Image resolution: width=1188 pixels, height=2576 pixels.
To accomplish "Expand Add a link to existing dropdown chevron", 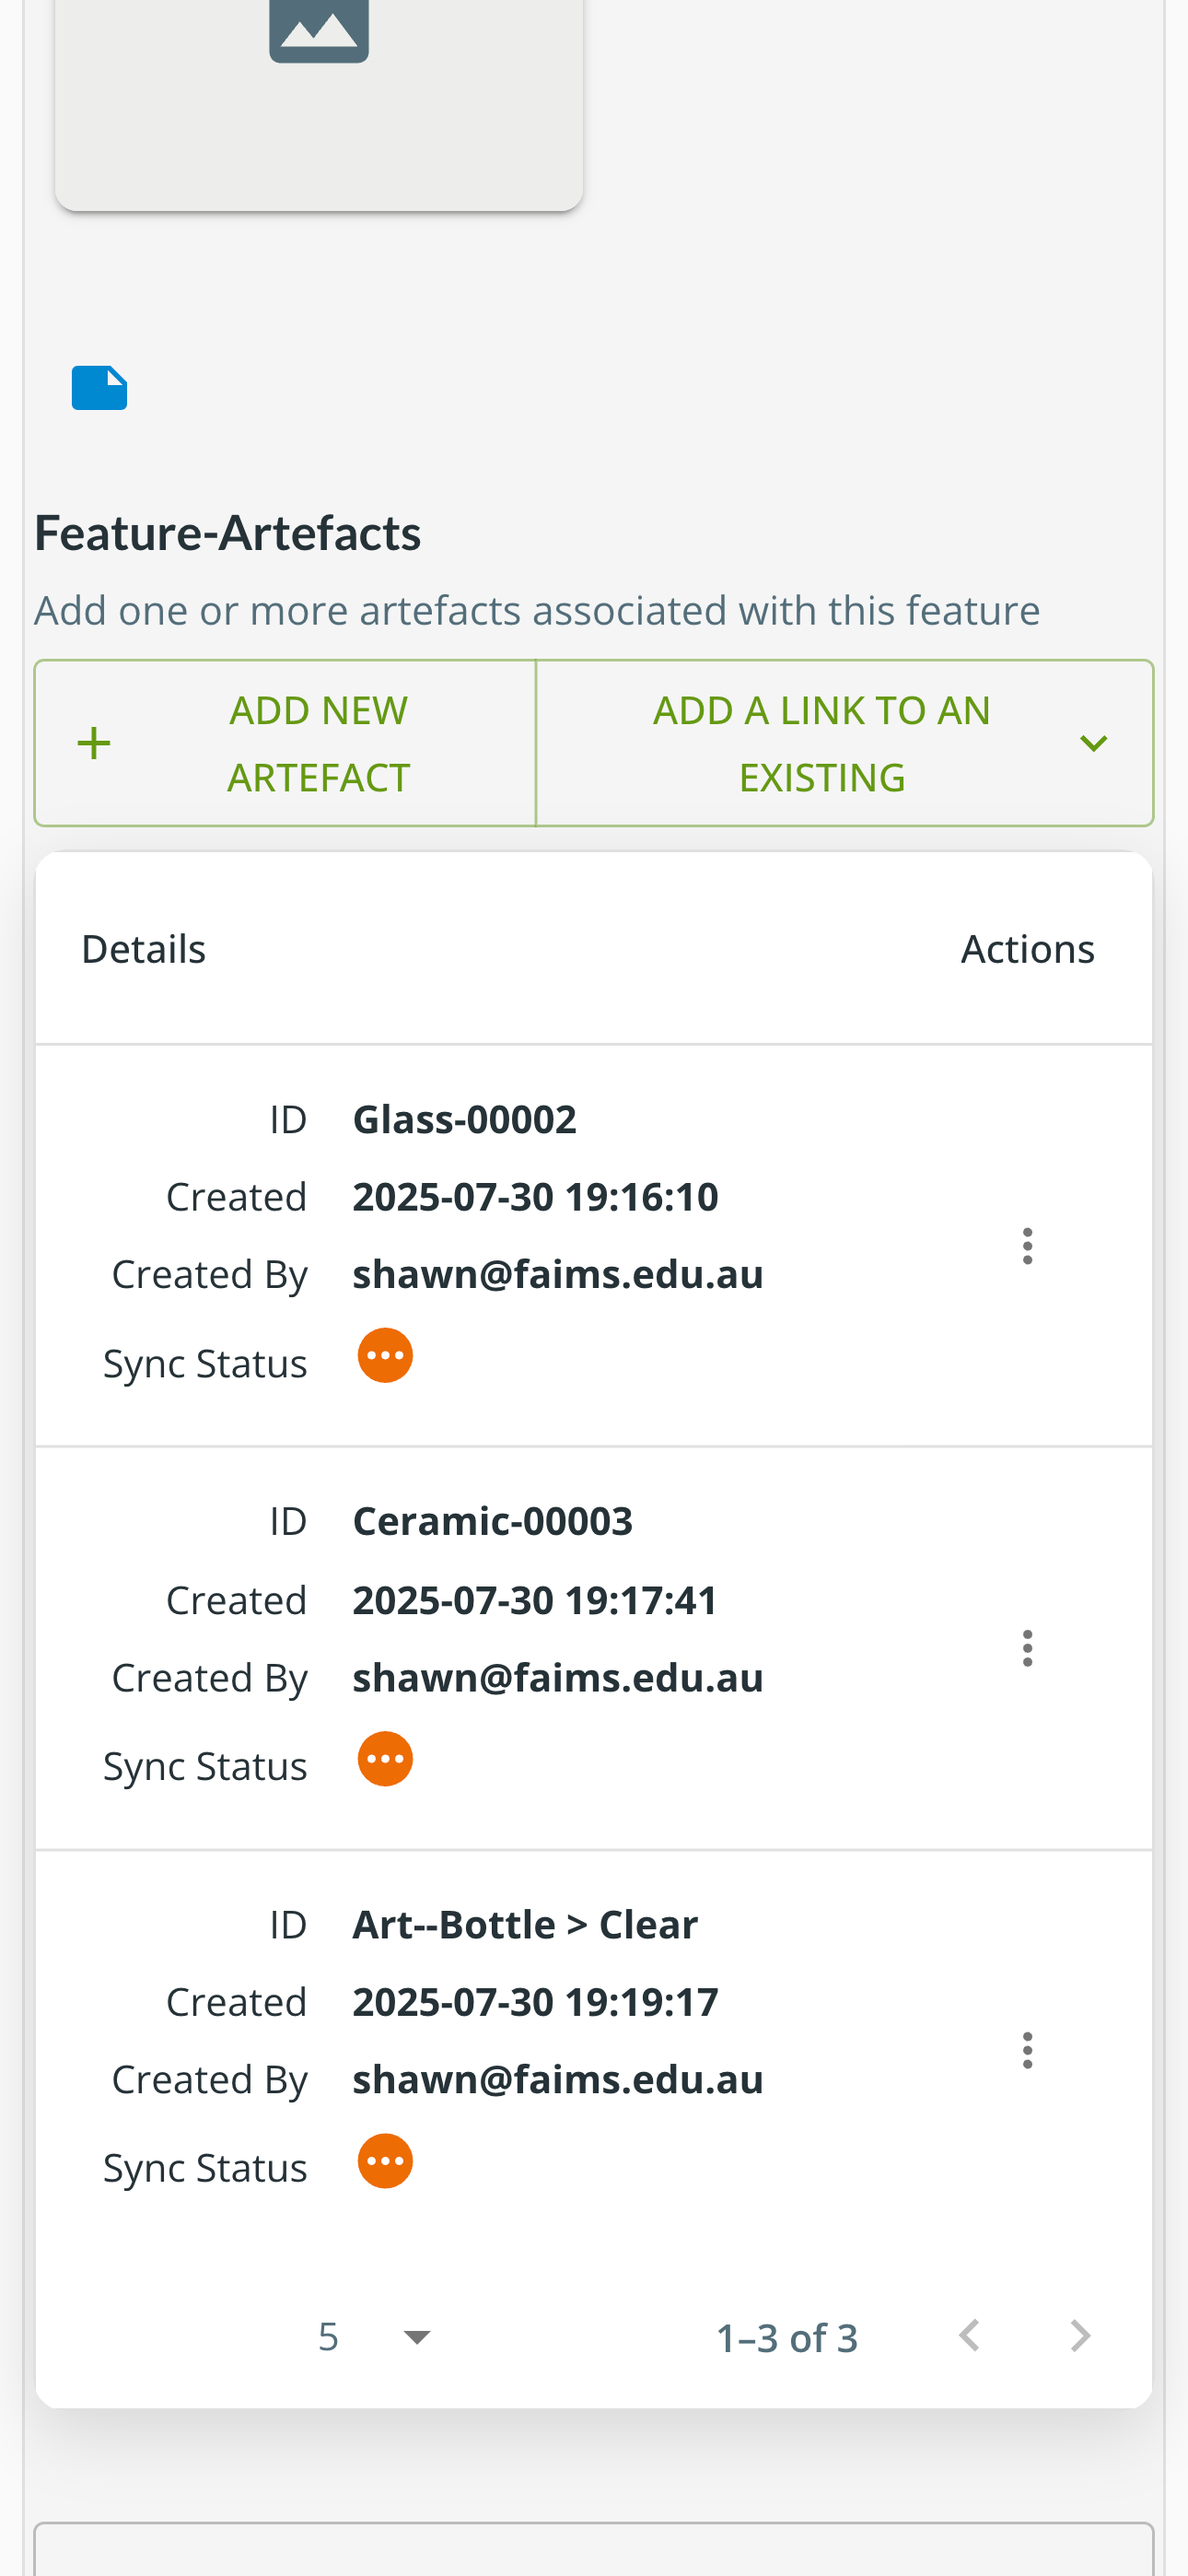I will click(1093, 743).
